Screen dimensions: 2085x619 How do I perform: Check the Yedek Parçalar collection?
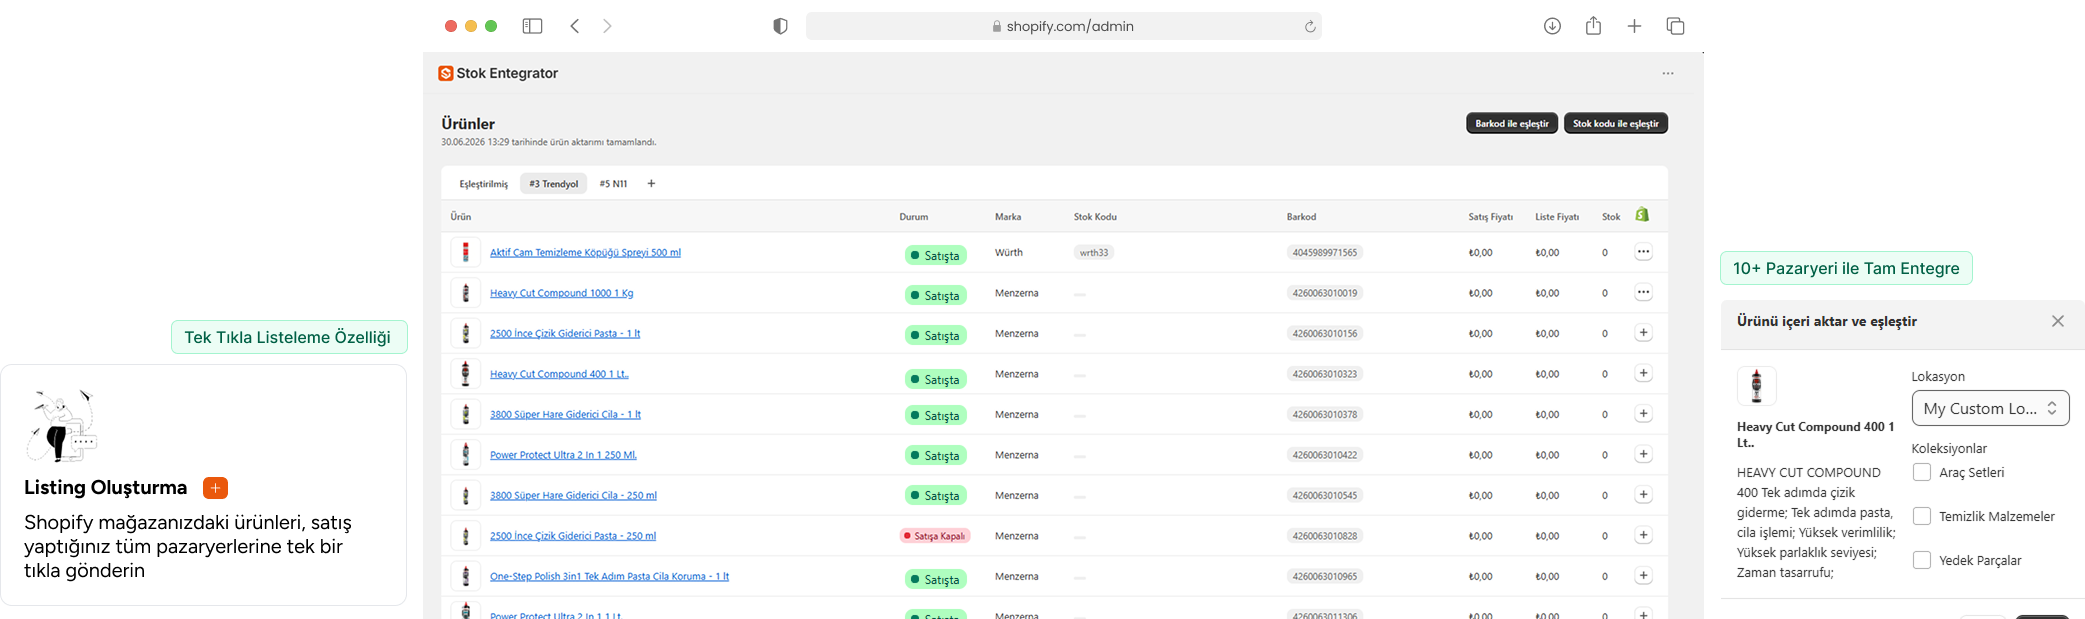pyautogui.click(x=1922, y=560)
